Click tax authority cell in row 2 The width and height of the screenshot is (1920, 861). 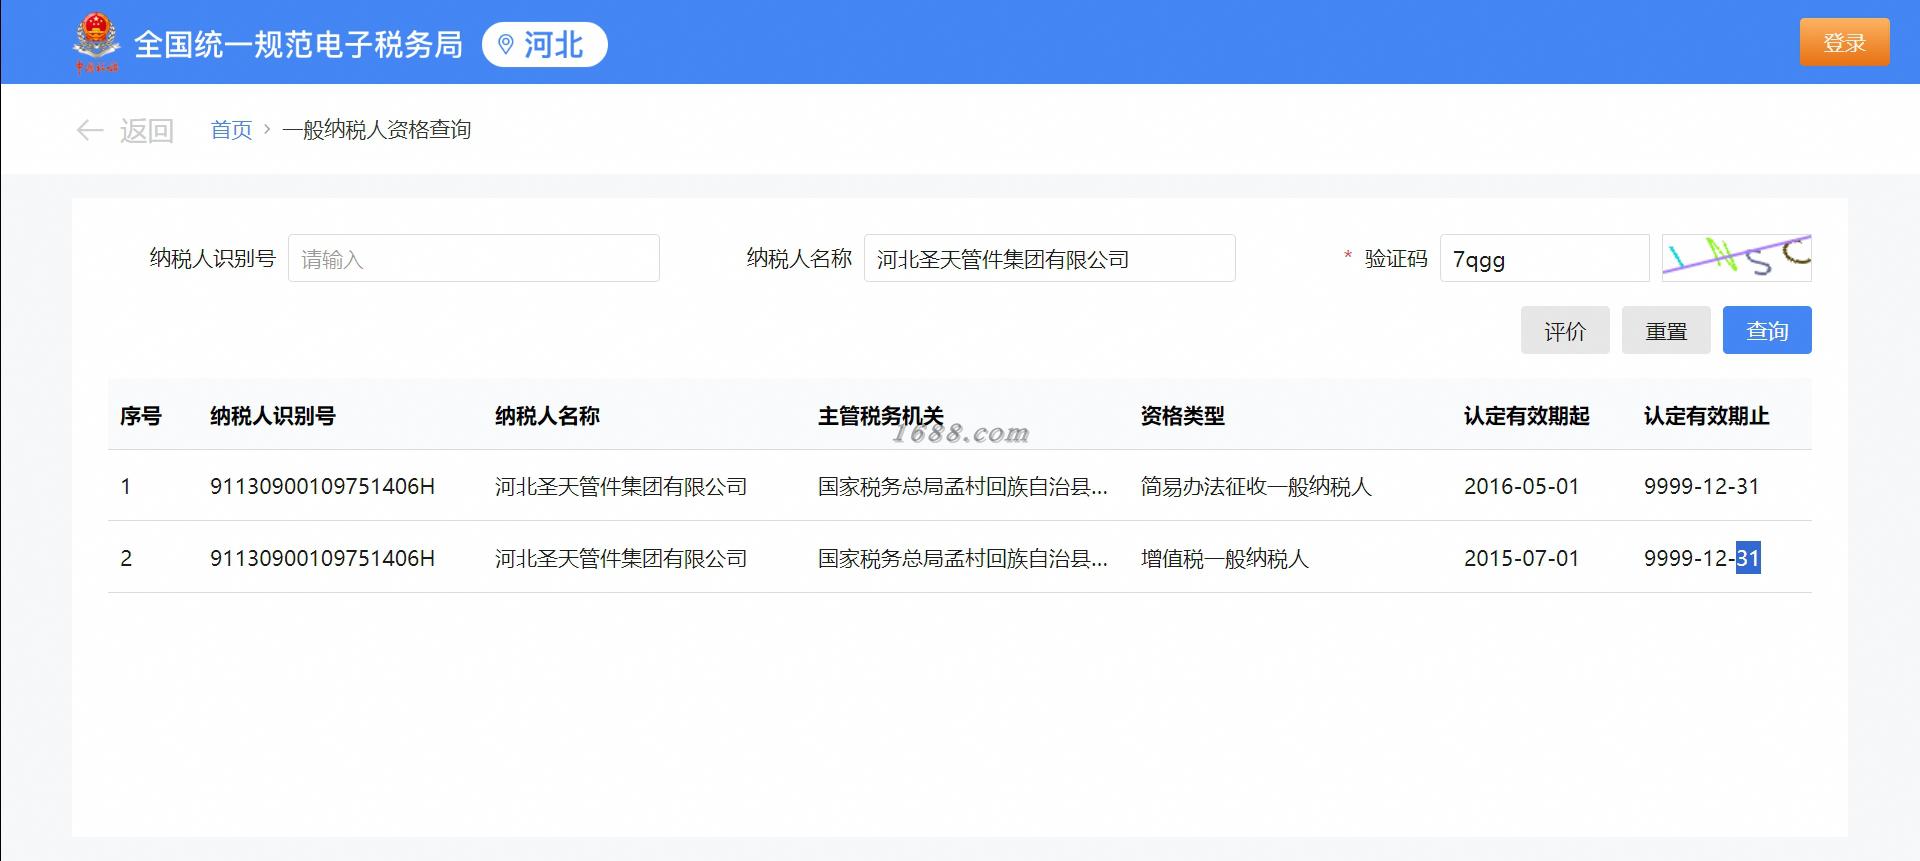[x=963, y=559]
